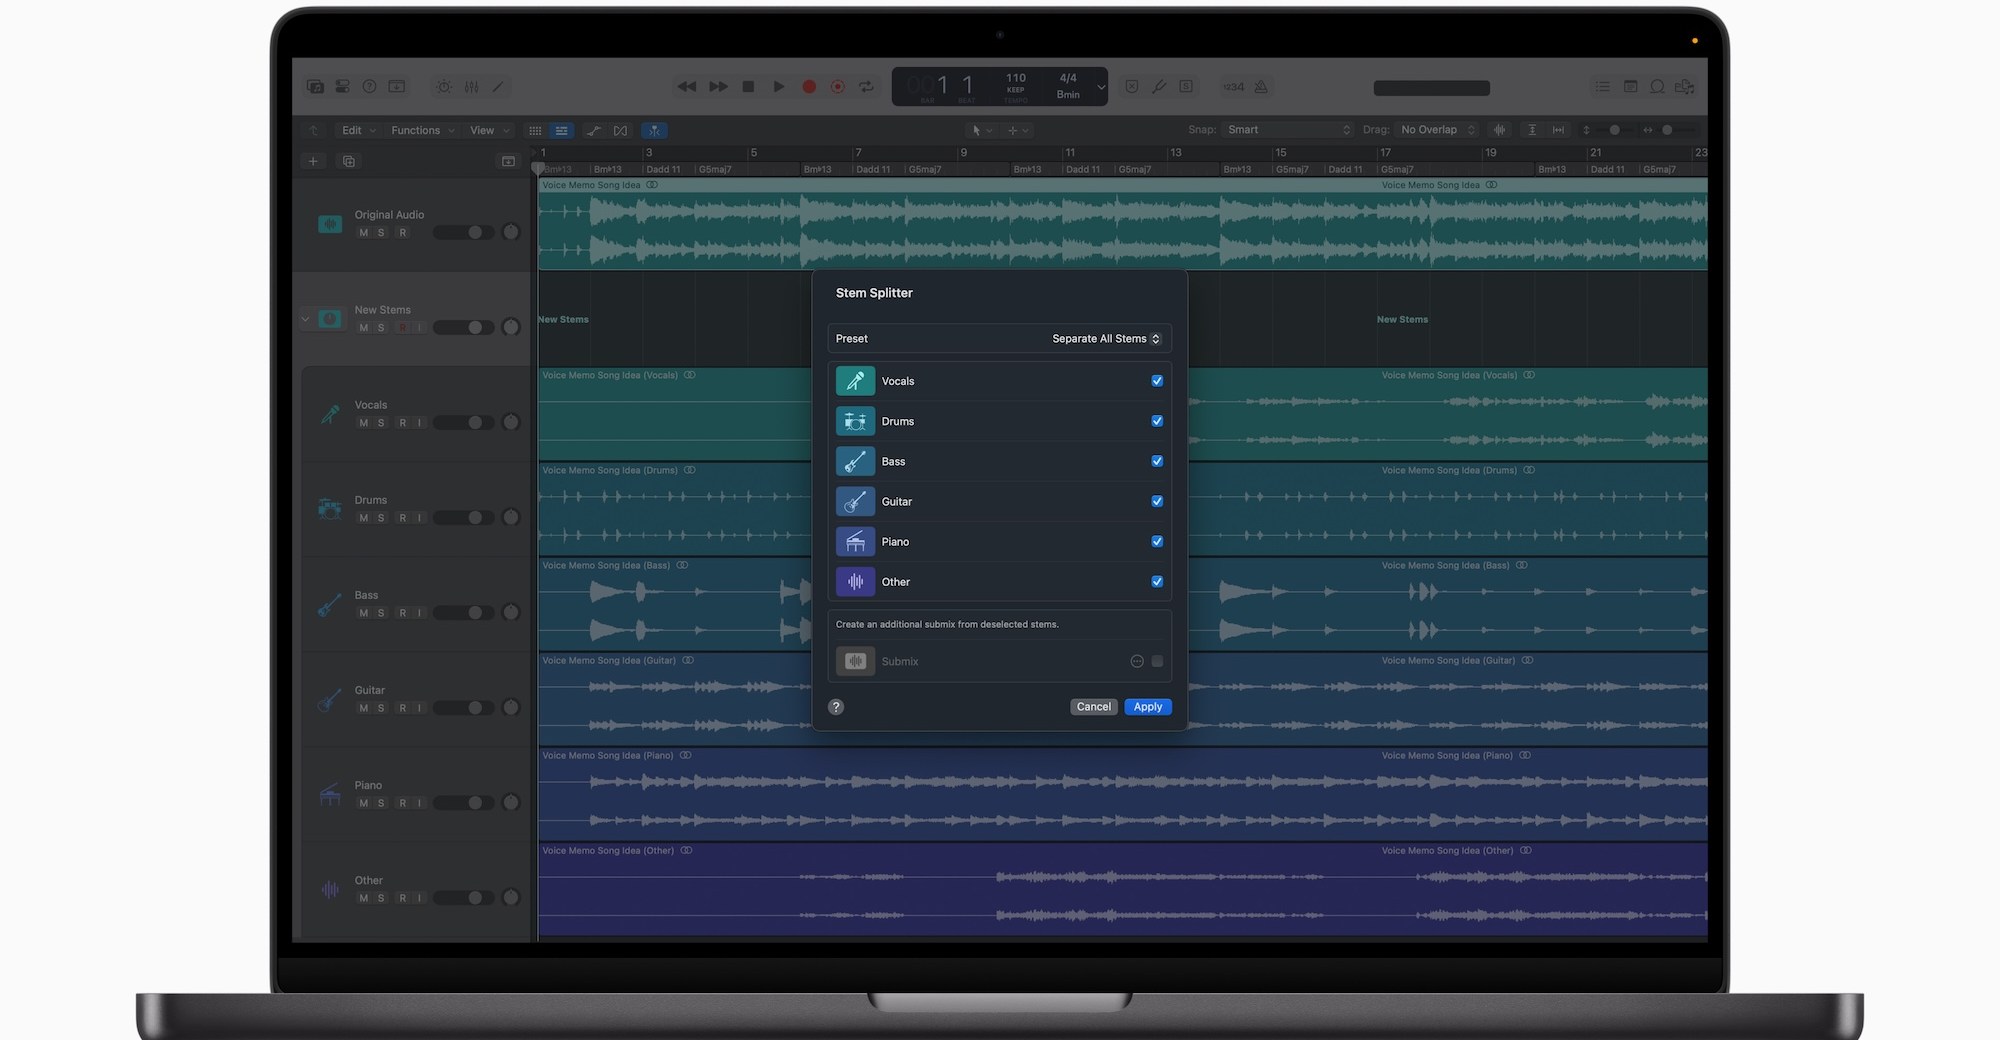This screenshot has width=2000, height=1040.
Task: Open the media Browsers icon
Action: 1685,87
